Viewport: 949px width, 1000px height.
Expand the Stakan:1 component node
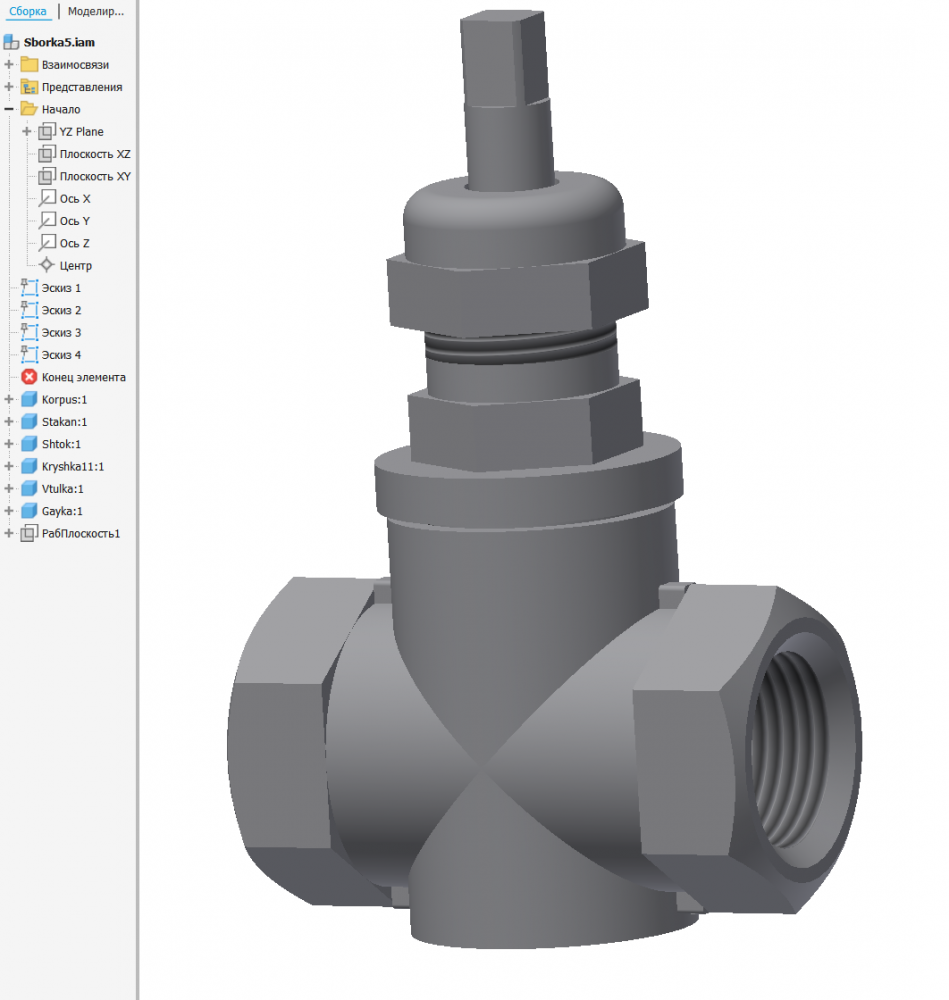coord(9,422)
